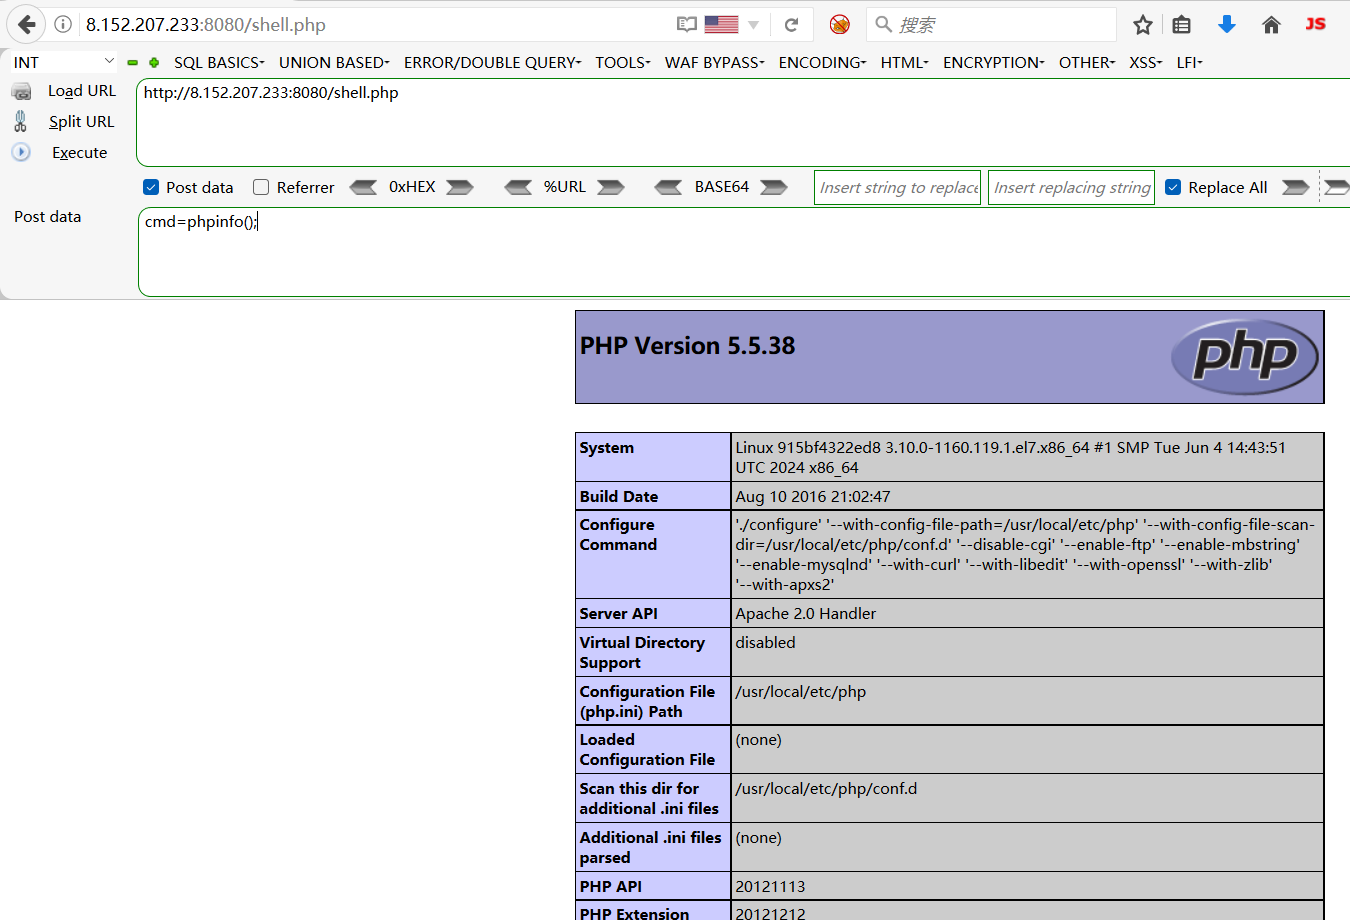
Task: Click the PHP API value 20121113
Action: 770,887
